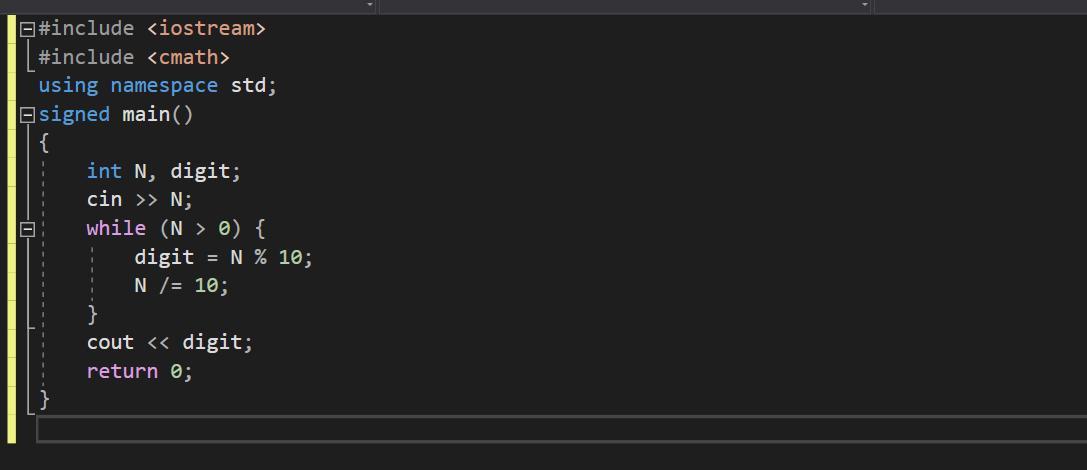
Task: Click the iostream header name
Action: 207,28
